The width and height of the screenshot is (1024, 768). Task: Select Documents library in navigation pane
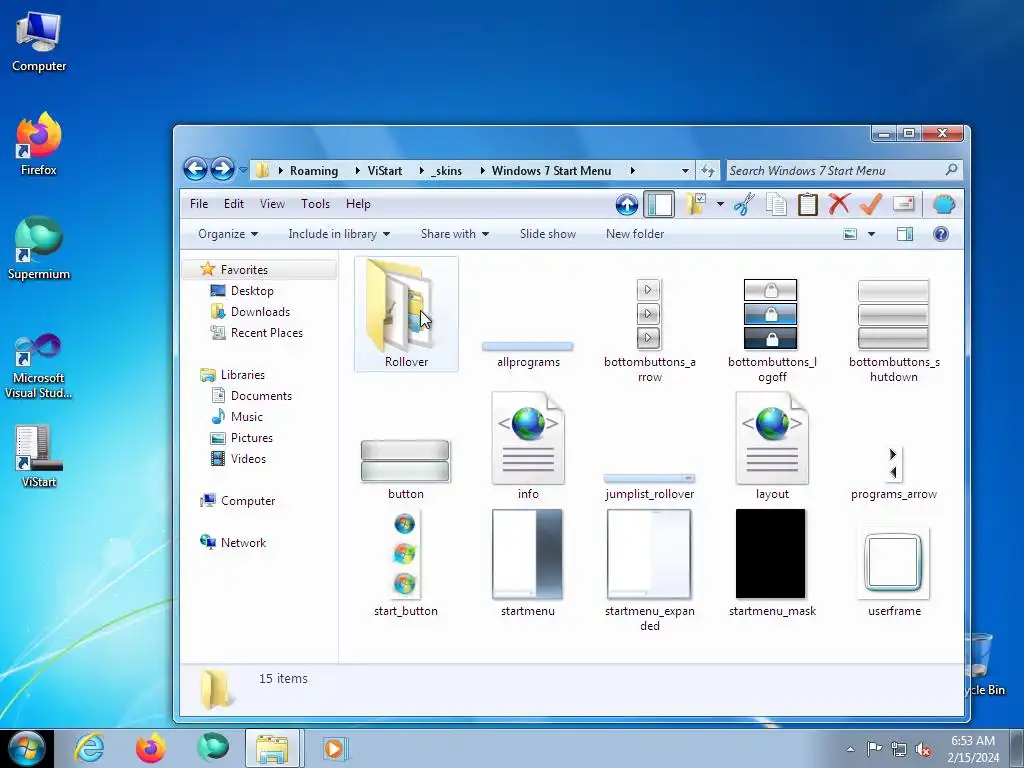261,396
